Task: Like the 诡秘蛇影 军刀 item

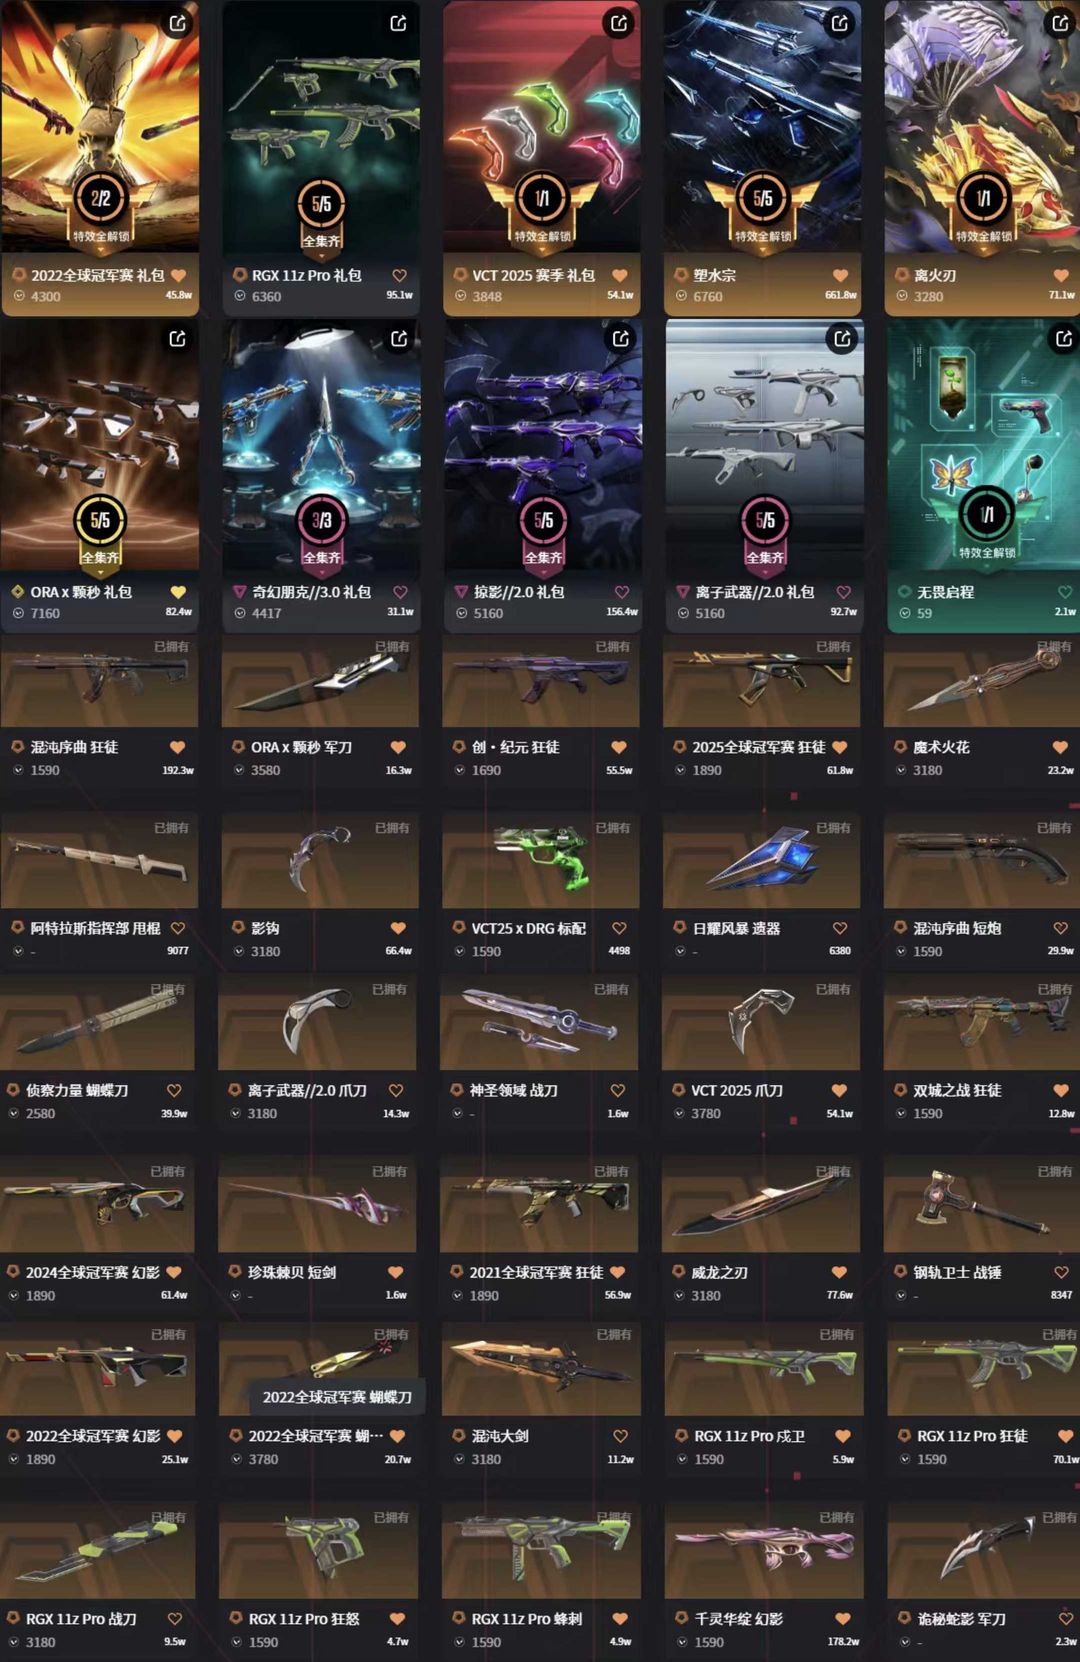Action: tap(1065, 1618)
